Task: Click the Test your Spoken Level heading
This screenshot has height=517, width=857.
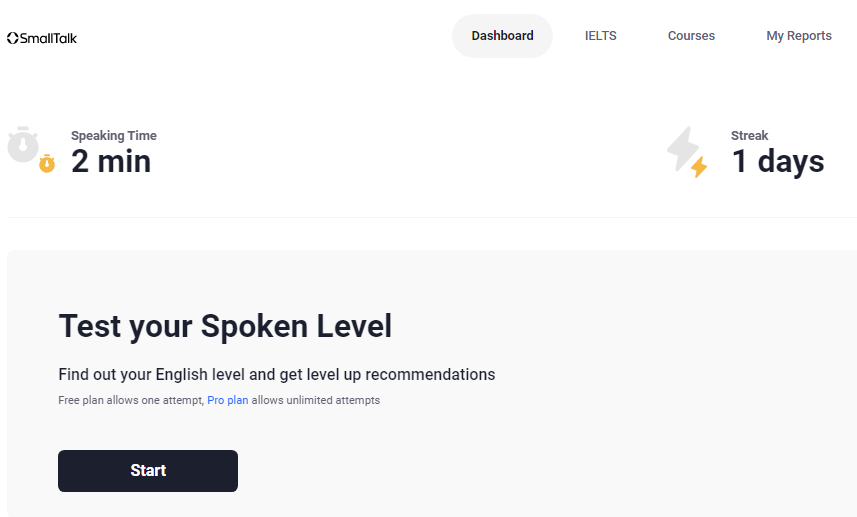Action: [x=225, y=326]
